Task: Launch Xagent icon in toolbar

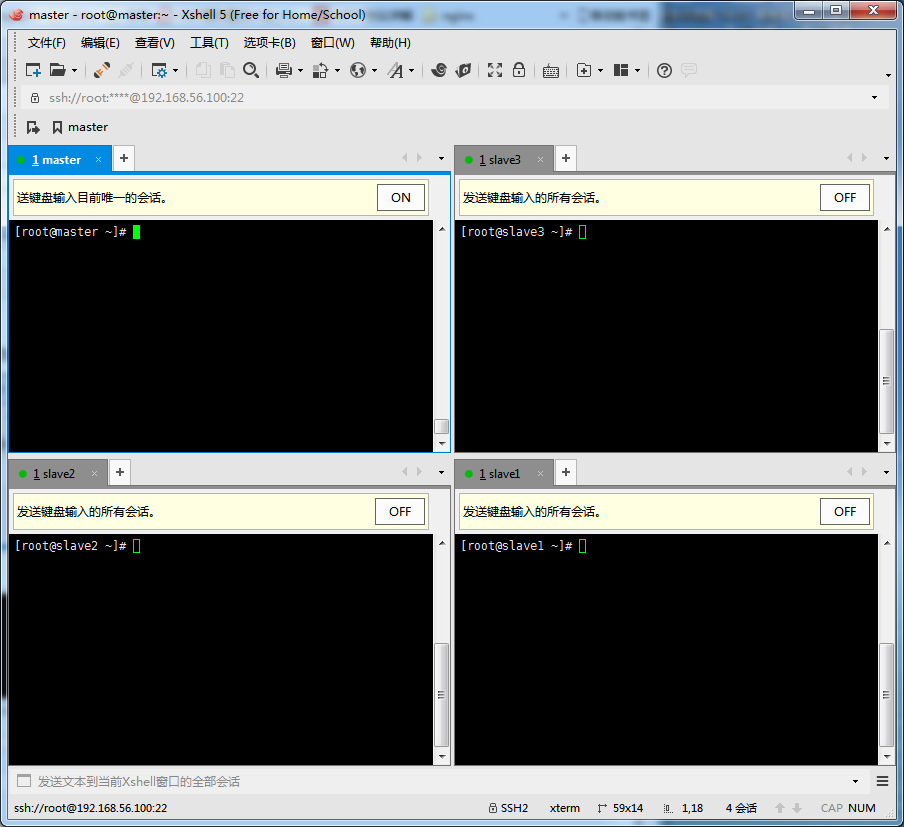Action: [x=463, y=70]
